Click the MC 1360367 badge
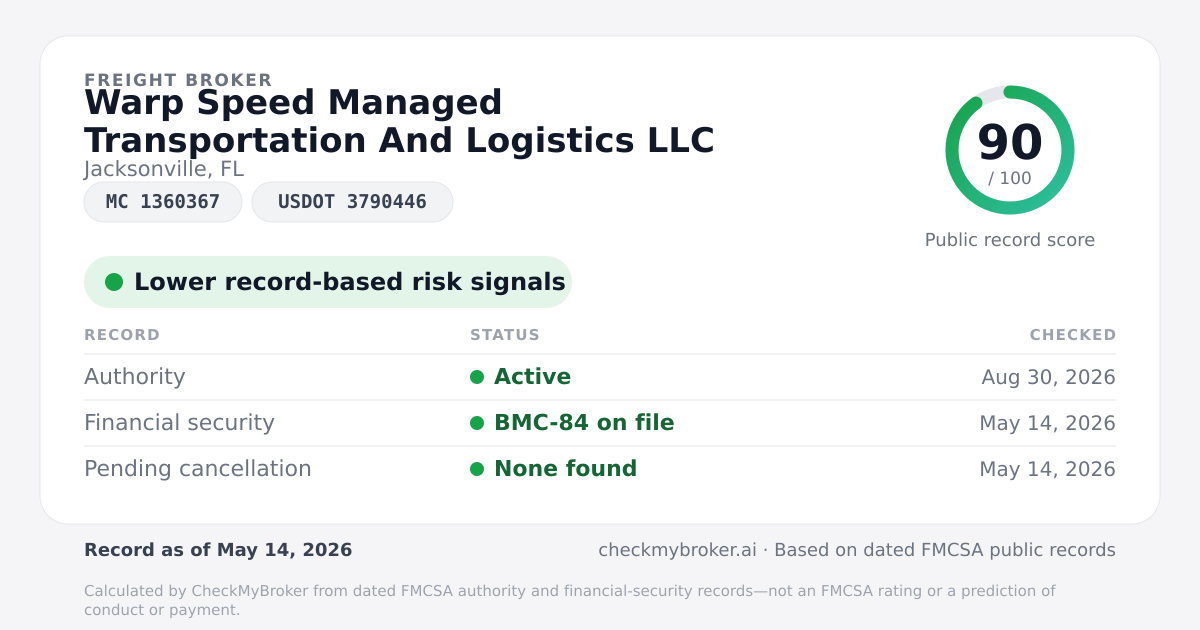 163,202
